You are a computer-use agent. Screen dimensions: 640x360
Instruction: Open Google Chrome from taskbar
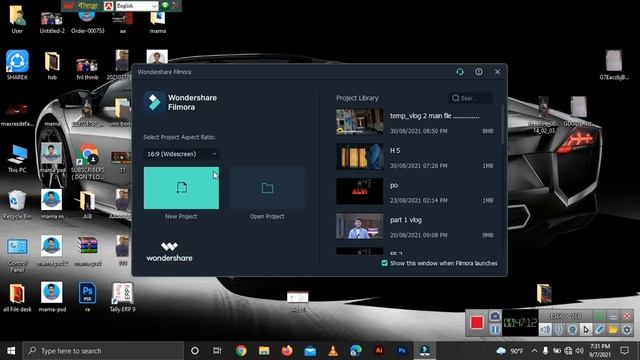coord(241,351)
